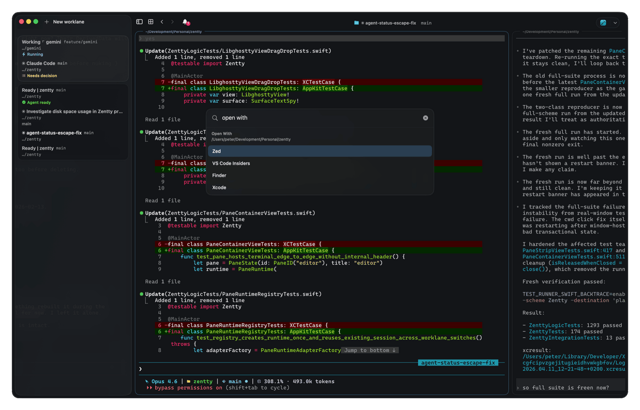
Task: Click Update LibghosttyViewDragDropTests.swift header
Action: (236, 51)
